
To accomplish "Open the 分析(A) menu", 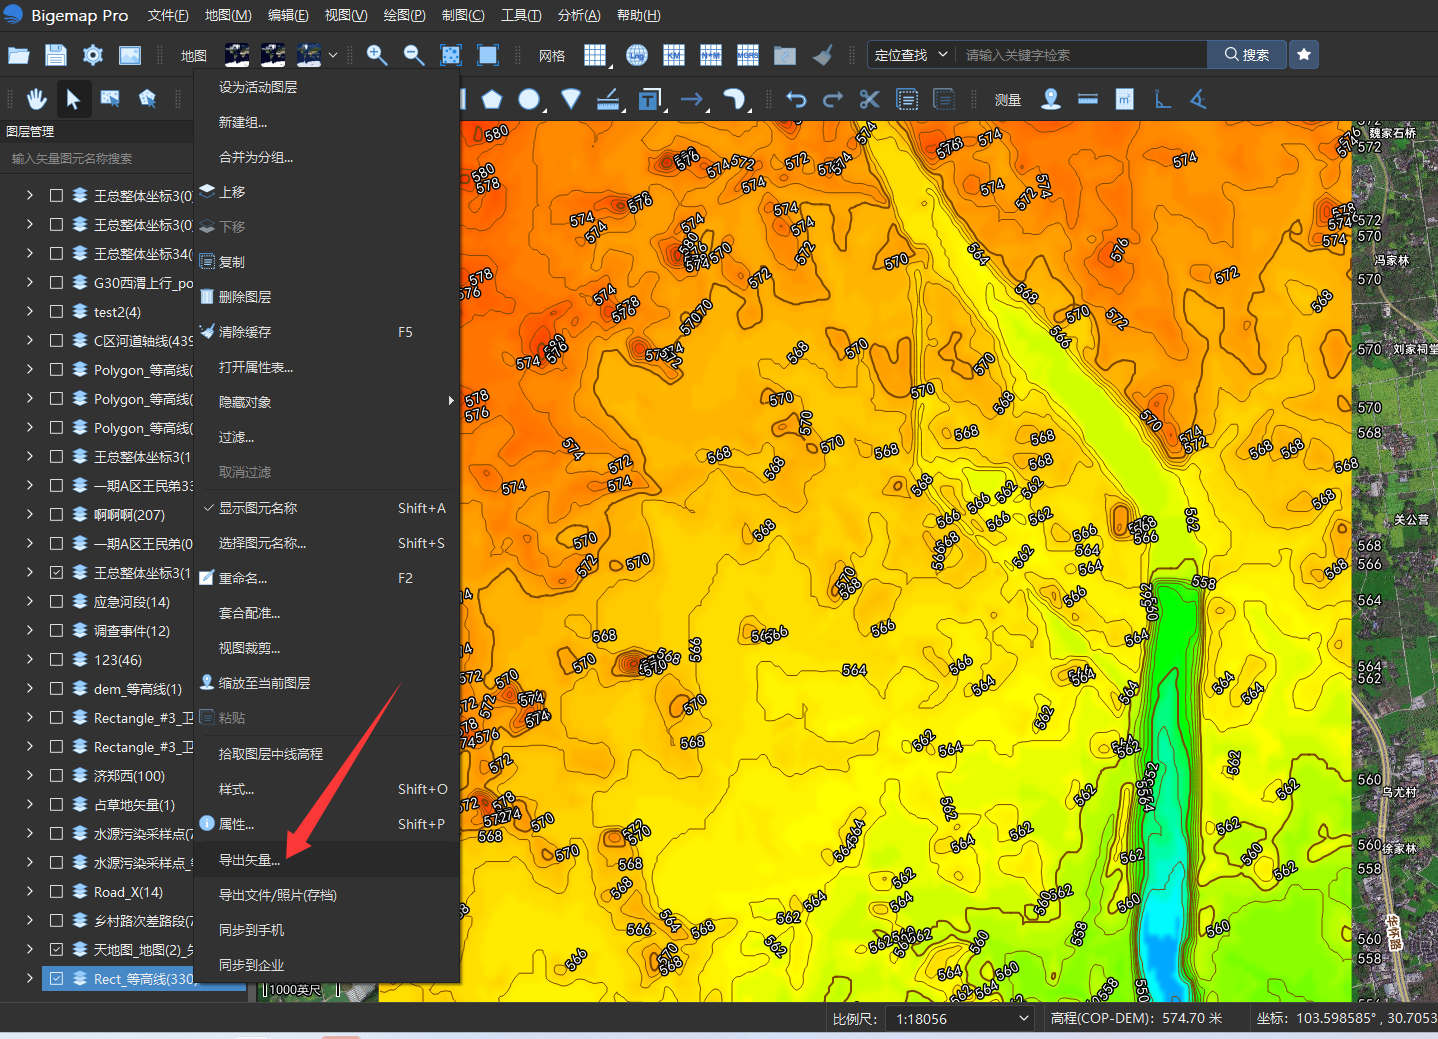I will tap(579, 15).
